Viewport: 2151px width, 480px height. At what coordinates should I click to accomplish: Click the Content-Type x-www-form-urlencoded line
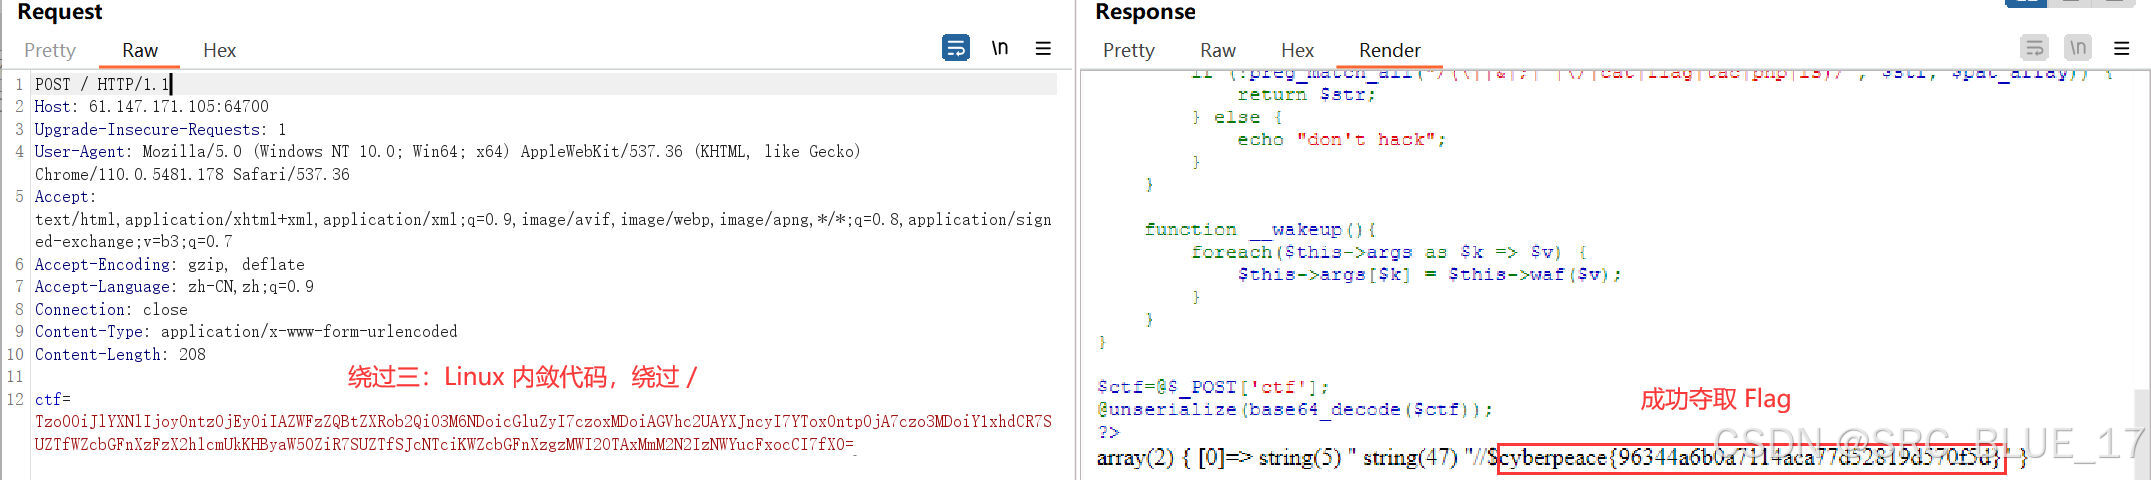pyautogui.click(x=246, y=331)
